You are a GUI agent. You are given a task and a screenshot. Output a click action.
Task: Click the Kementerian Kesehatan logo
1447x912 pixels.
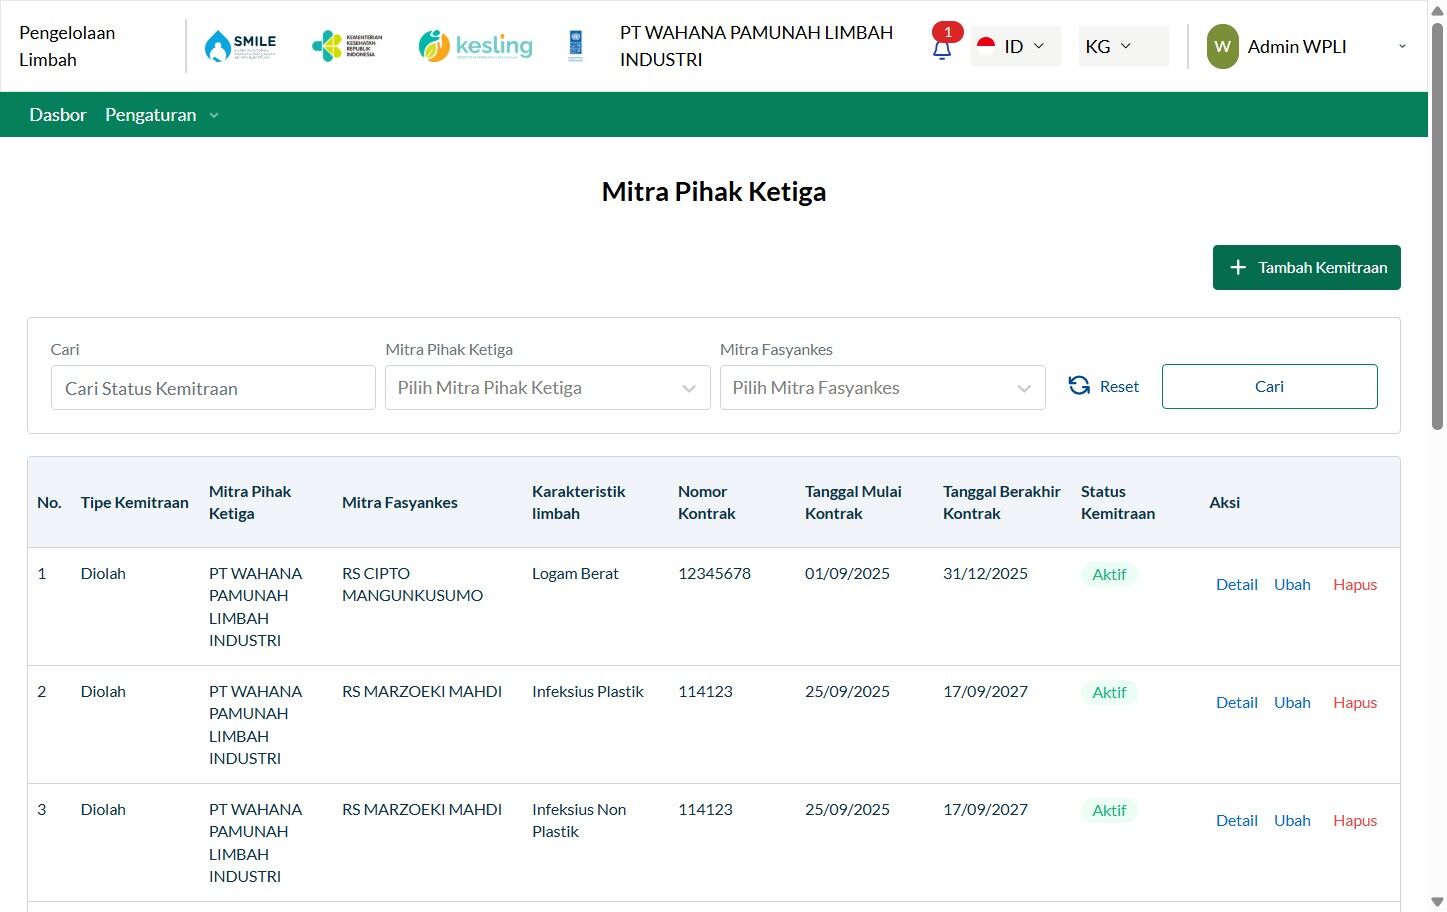(x=347, y=46)
